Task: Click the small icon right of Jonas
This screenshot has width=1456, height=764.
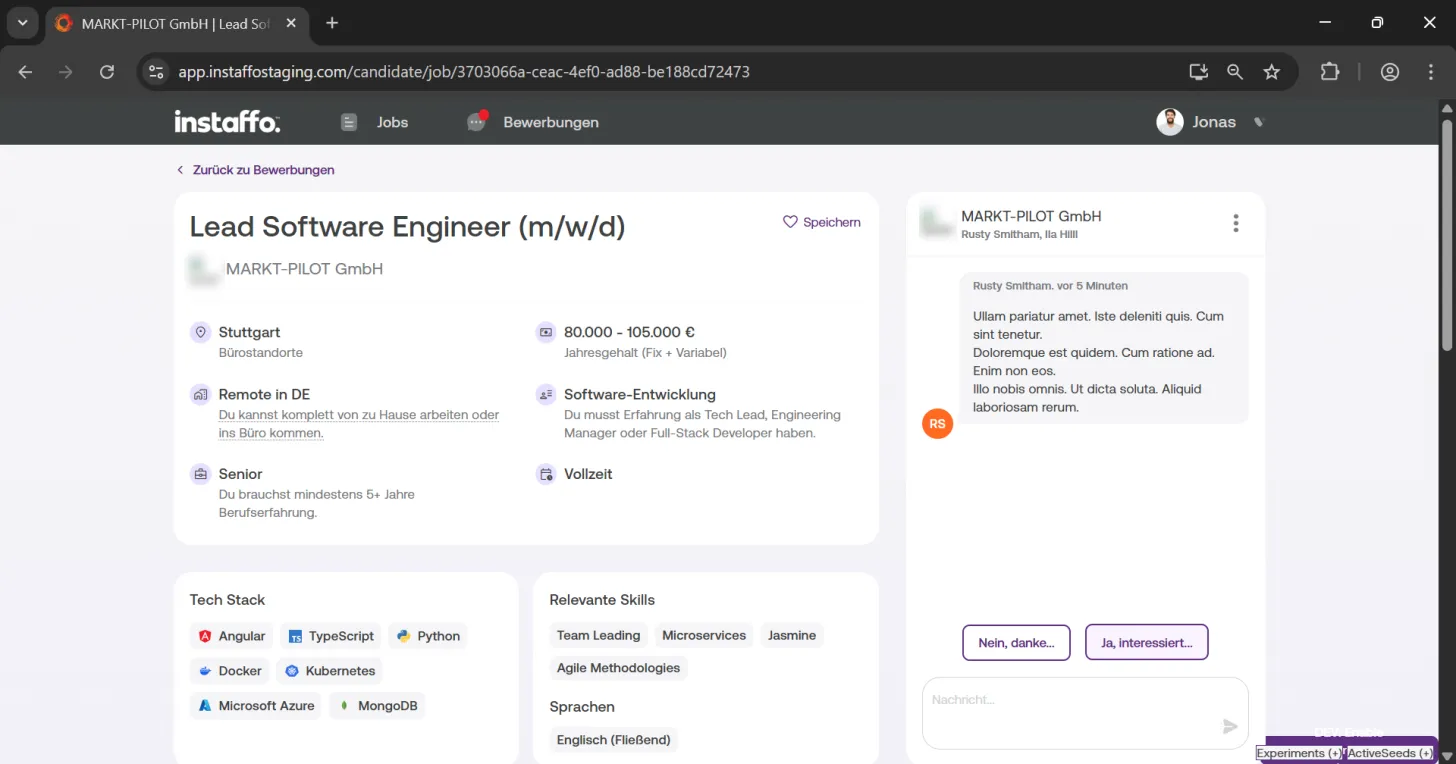Action: tap(1259, 122)
